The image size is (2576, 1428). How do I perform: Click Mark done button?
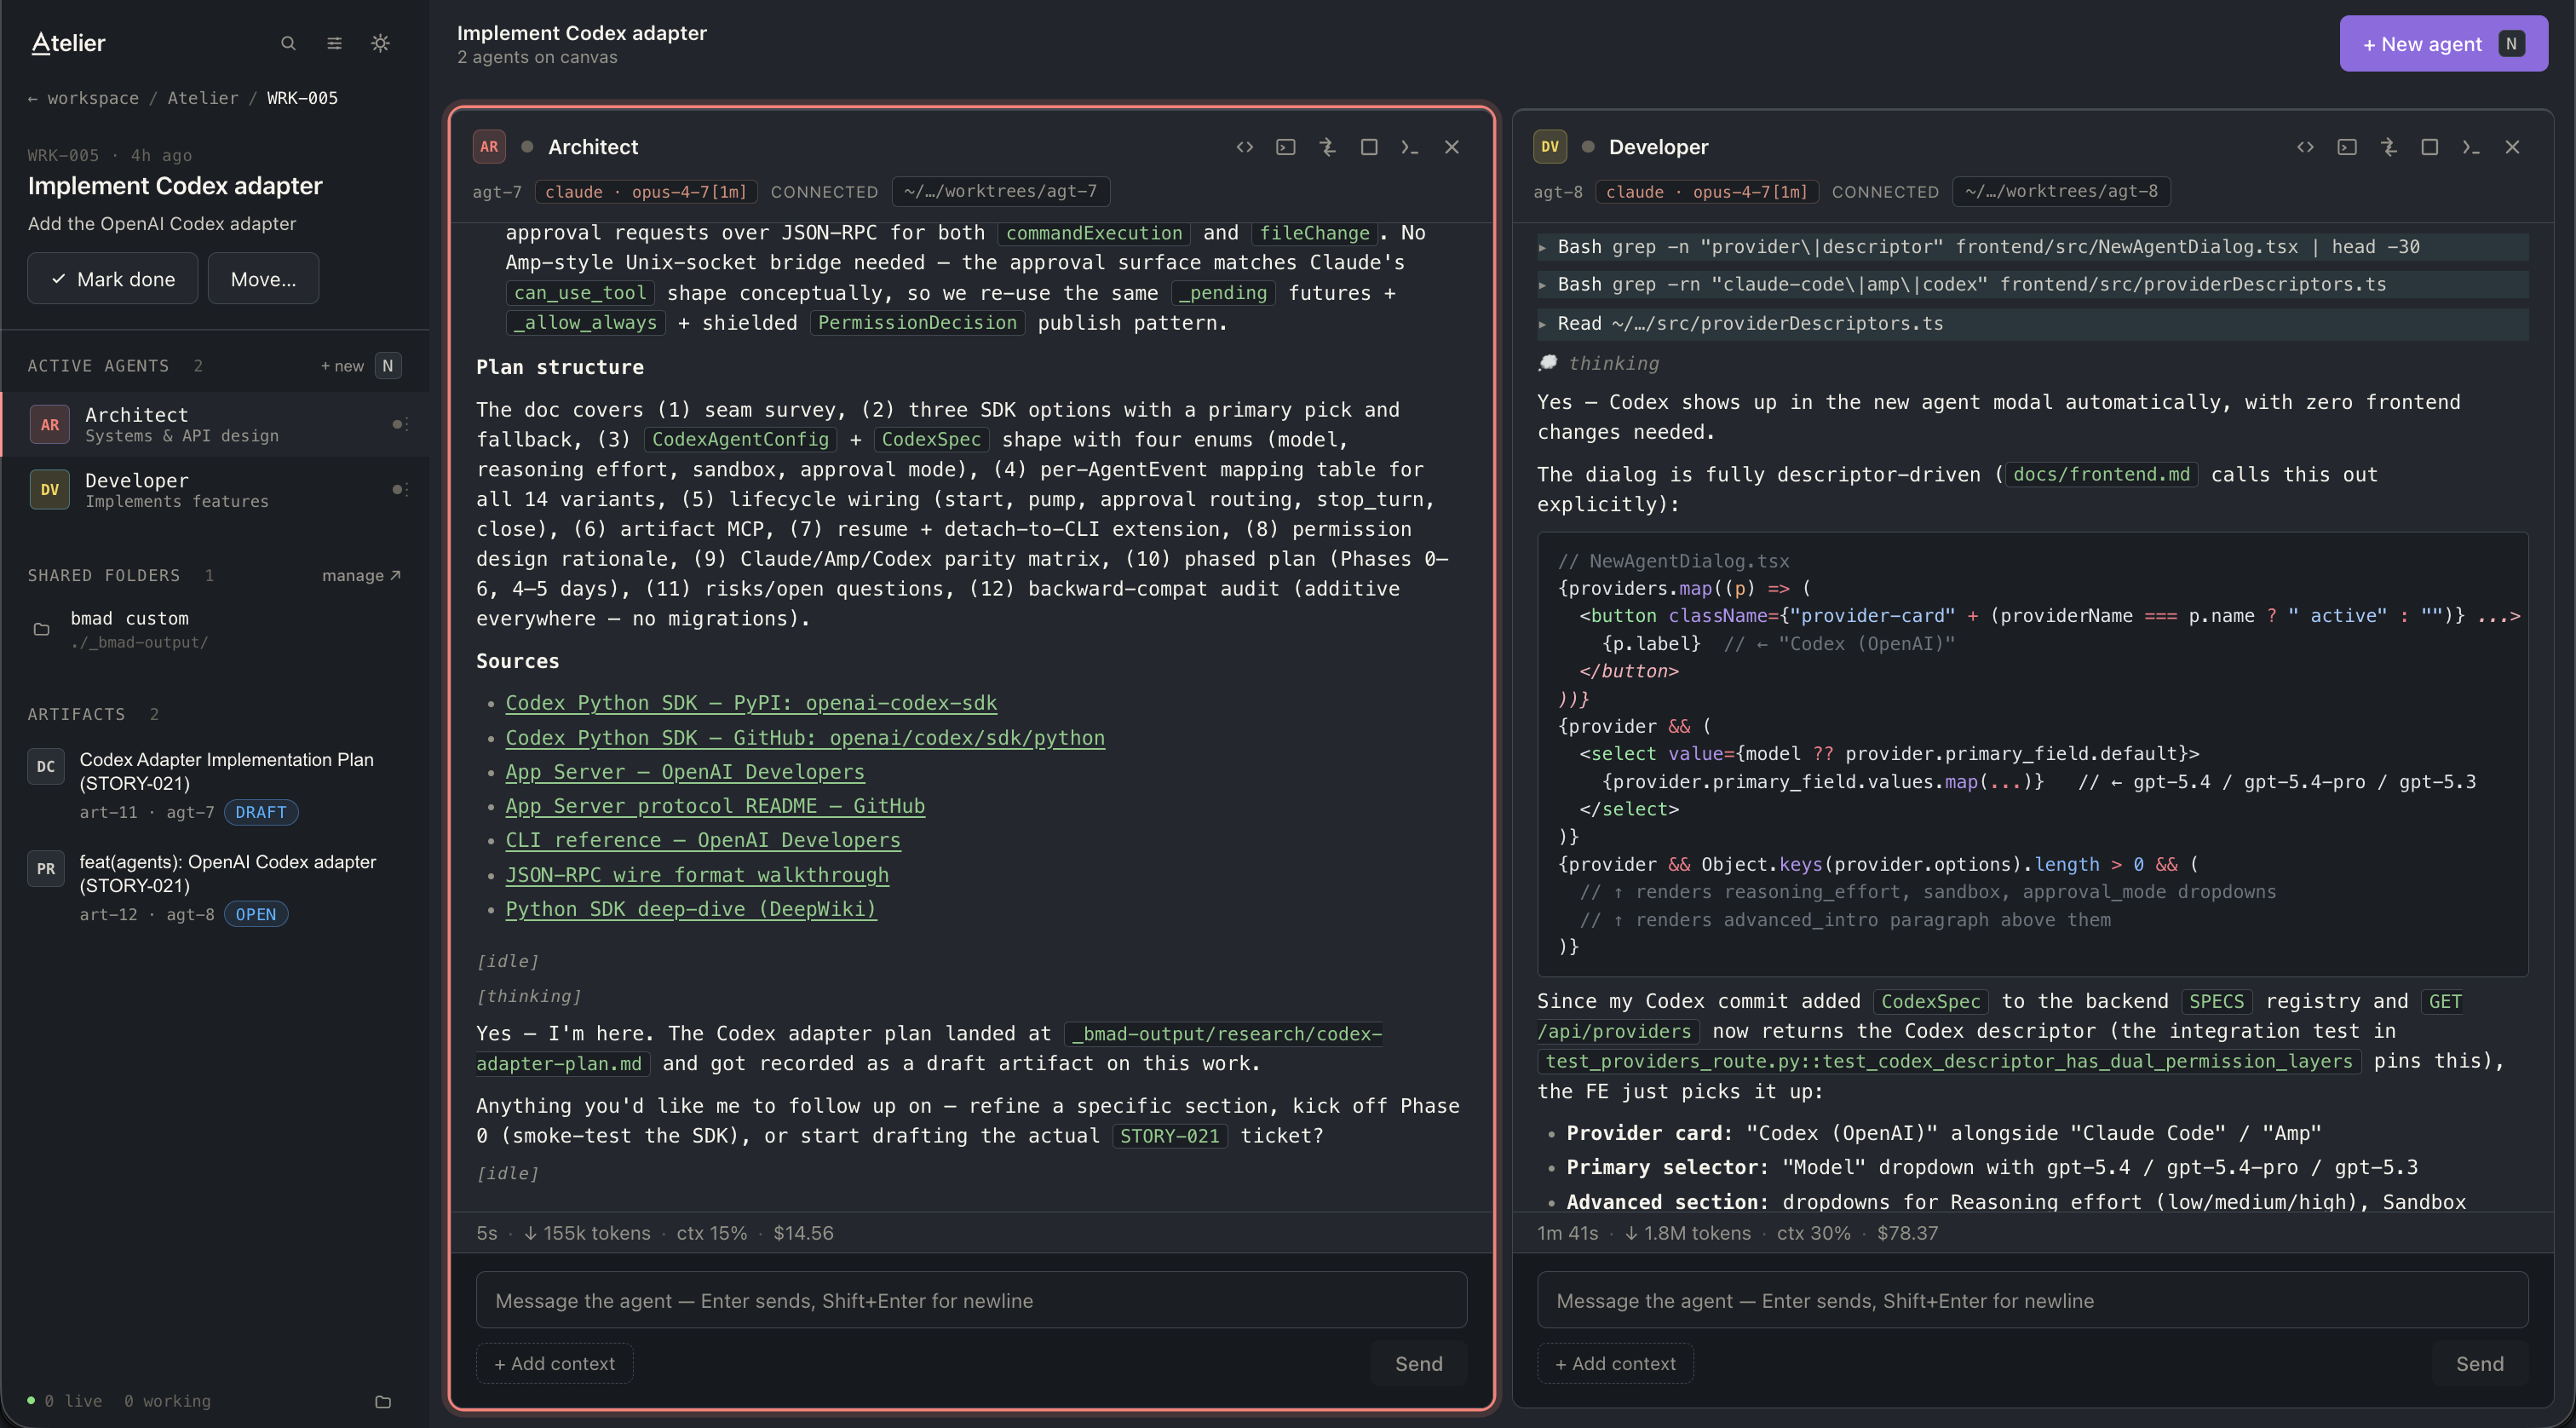click(113, 279)
